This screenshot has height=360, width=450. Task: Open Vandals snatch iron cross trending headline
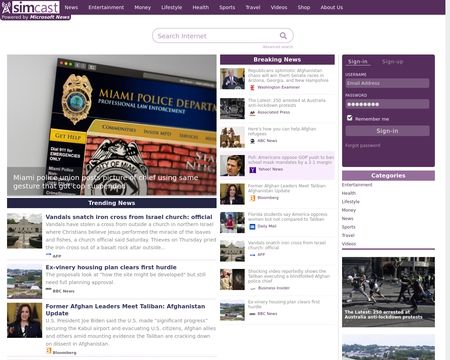(129, 217)
